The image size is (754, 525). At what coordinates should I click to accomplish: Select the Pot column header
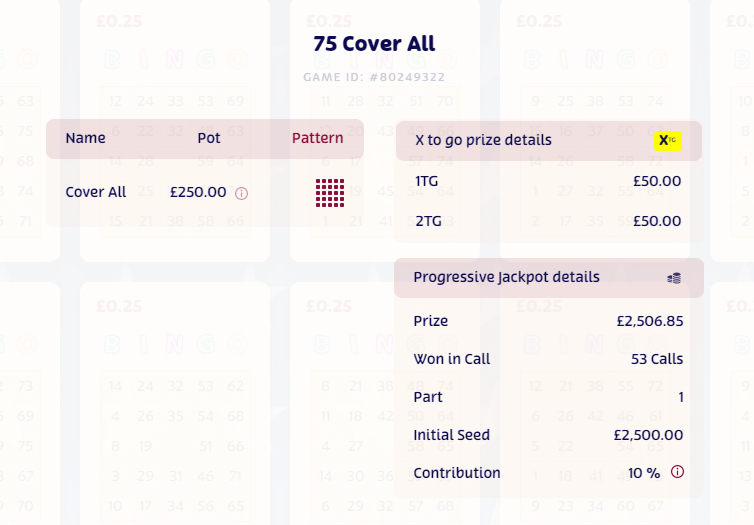tap(209, 138)
